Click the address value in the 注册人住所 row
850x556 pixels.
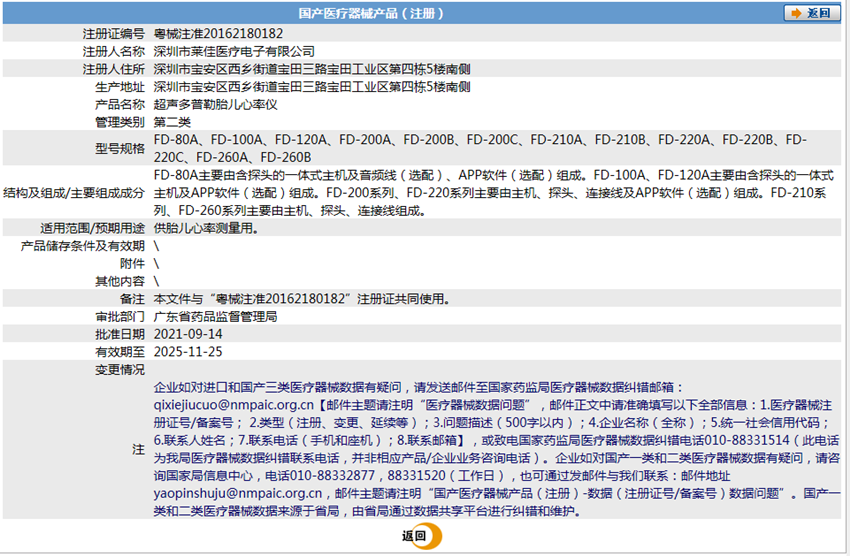[x=312, y=69]
